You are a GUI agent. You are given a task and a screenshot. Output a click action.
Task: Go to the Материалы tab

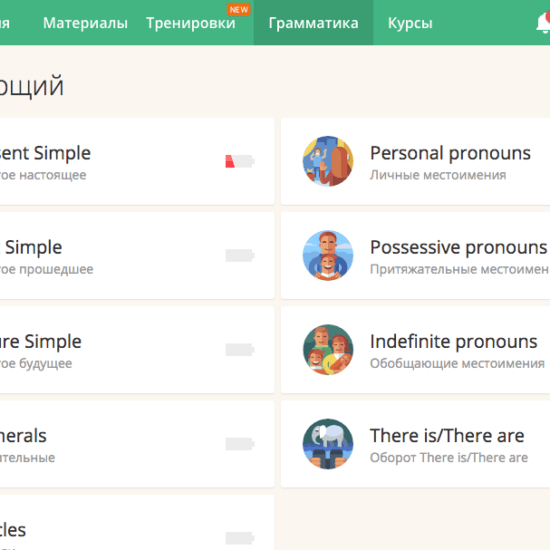[85, 23]
